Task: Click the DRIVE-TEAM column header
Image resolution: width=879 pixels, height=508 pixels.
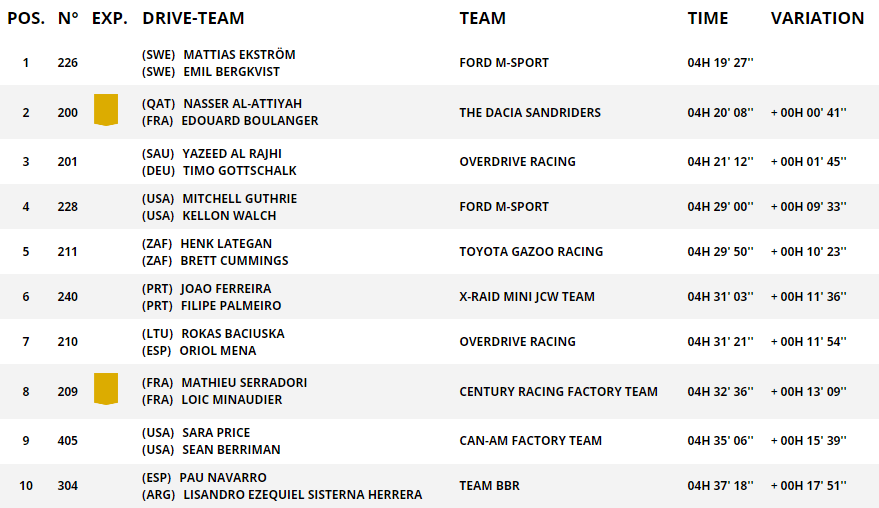Action: pos(193,18)
